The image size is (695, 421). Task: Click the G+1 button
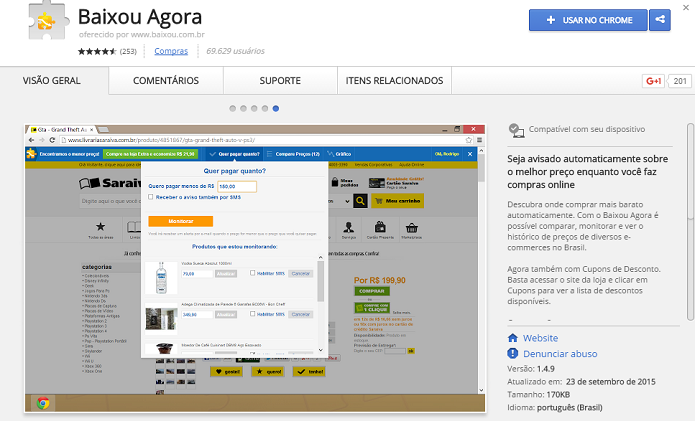653,81
